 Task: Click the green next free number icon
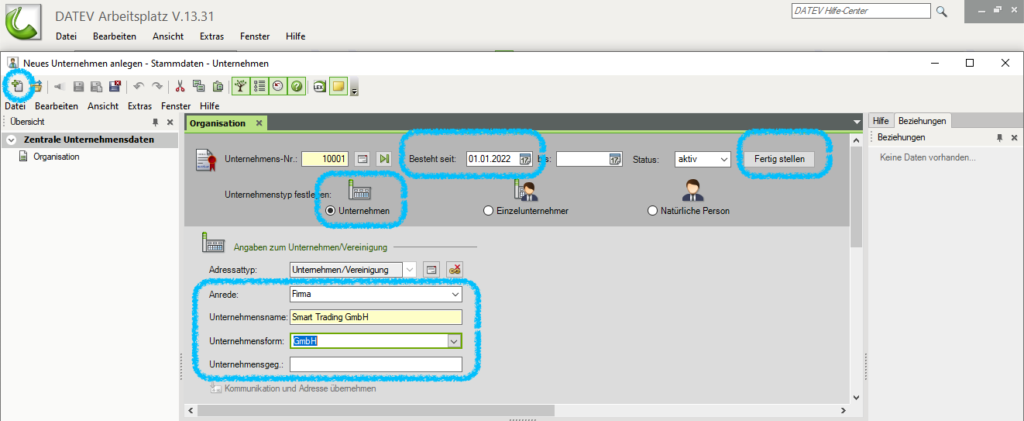[x=384, y=159]
